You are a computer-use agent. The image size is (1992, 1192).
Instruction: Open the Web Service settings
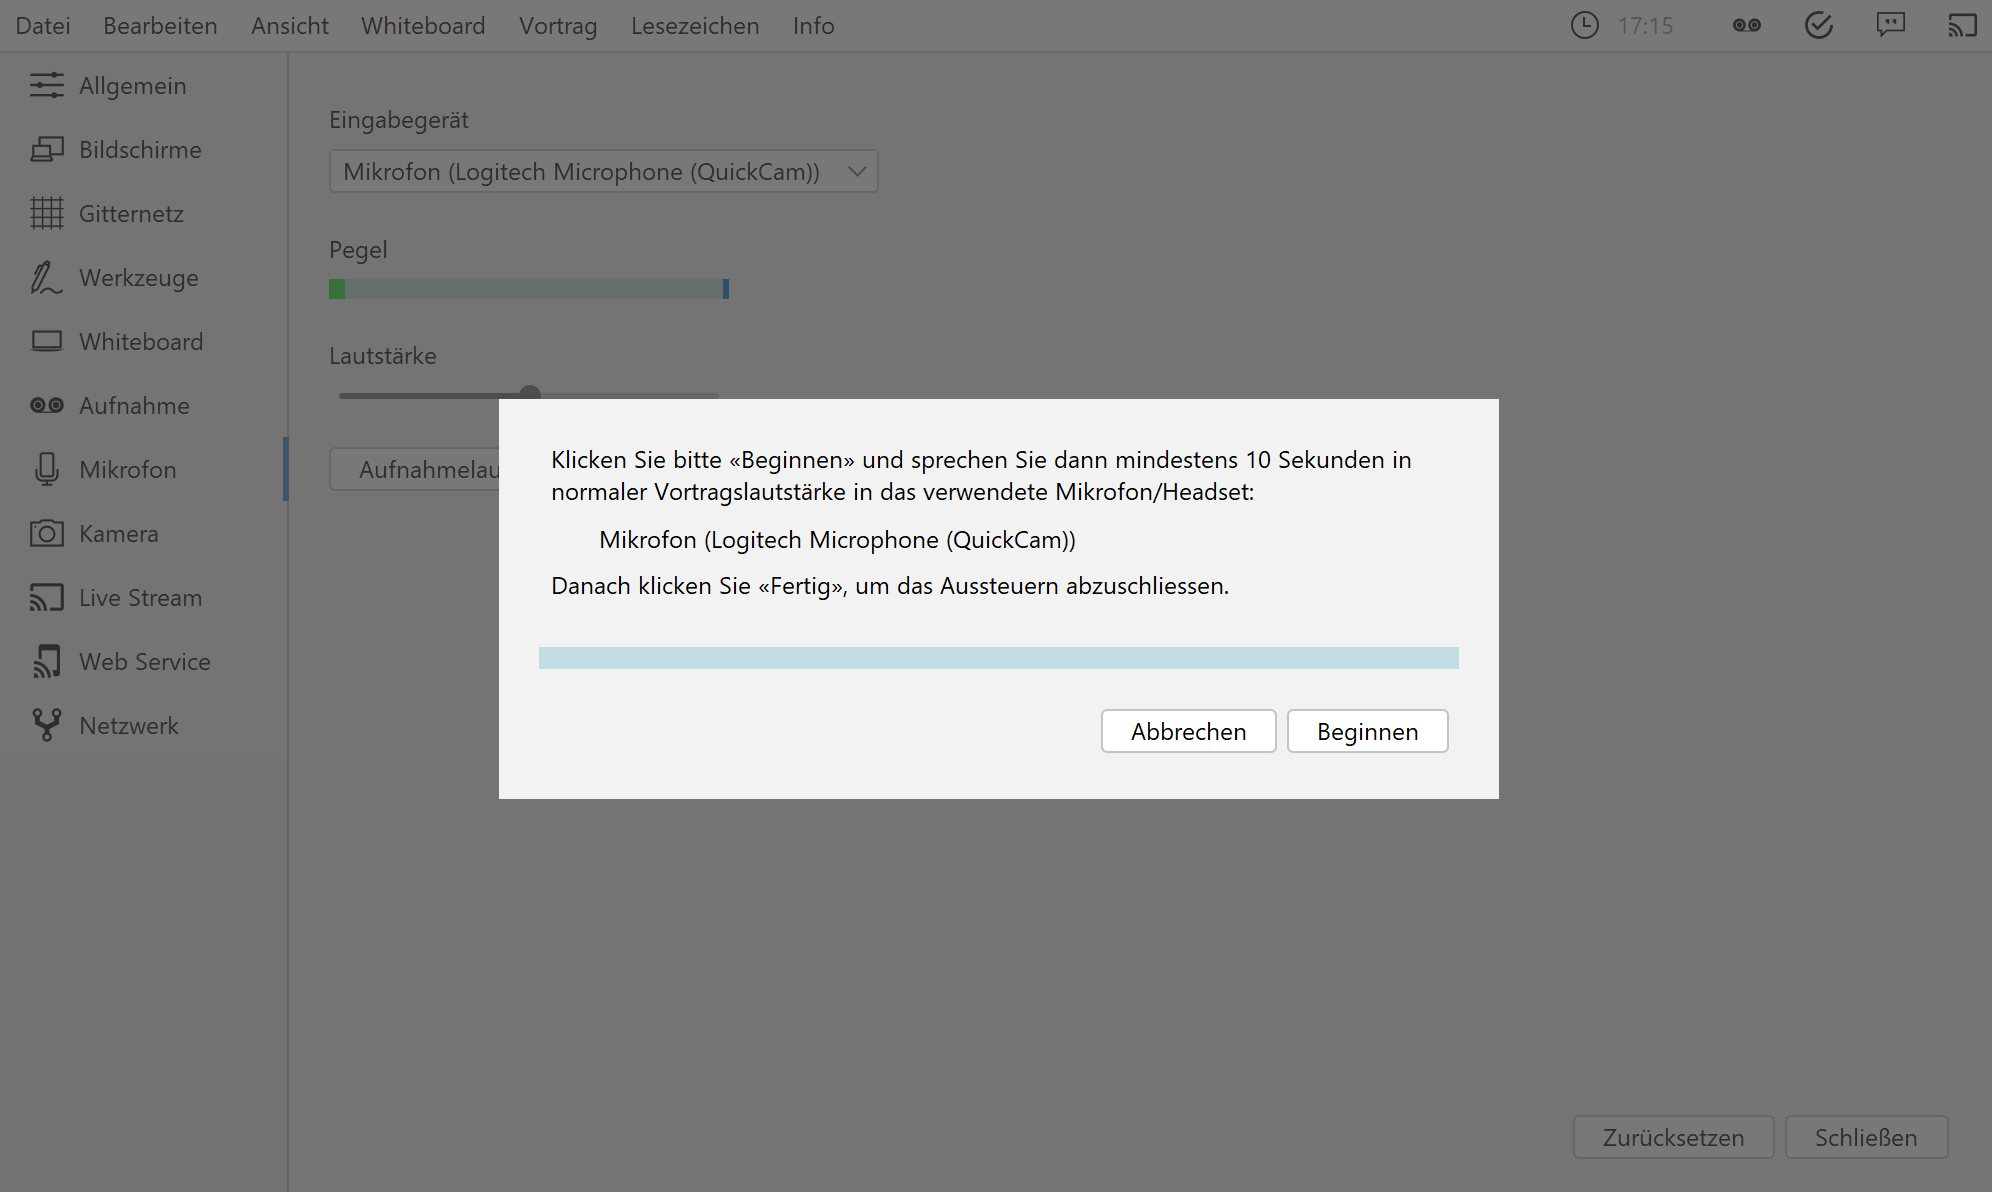144,661
